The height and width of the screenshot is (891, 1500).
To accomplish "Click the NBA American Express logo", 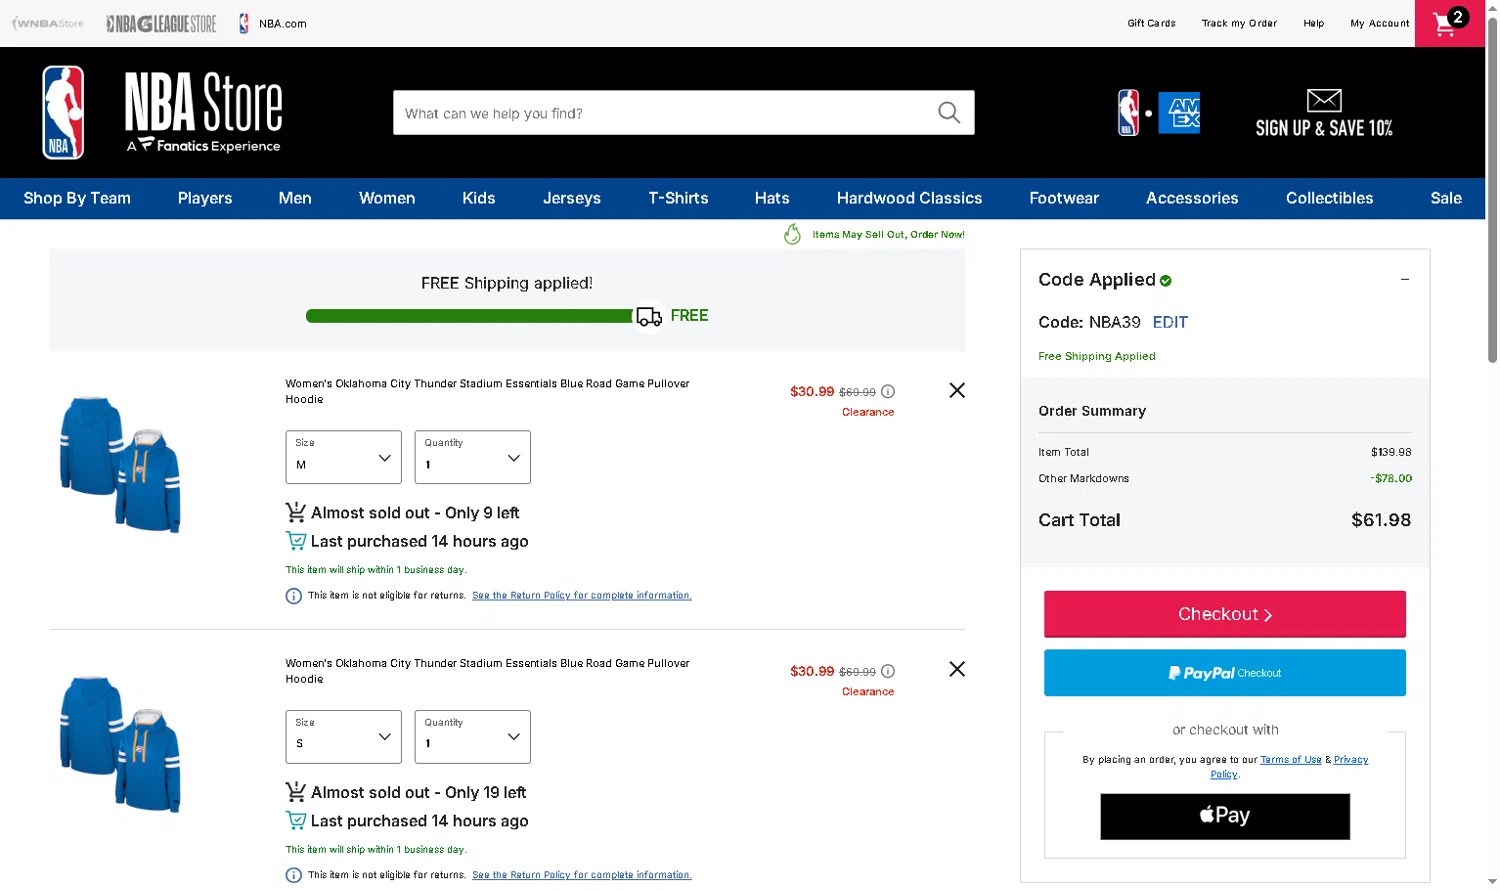I will click(x=1159, y=113).
